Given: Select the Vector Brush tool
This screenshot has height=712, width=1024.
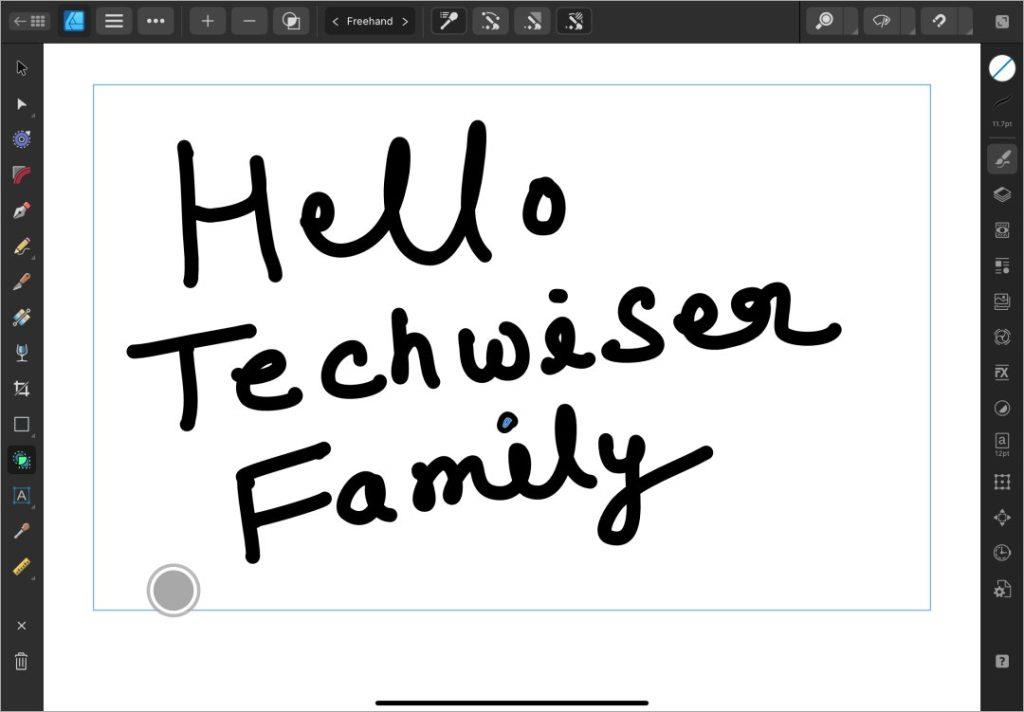Looking at the screenshot, I should click(x=22, y=282).
